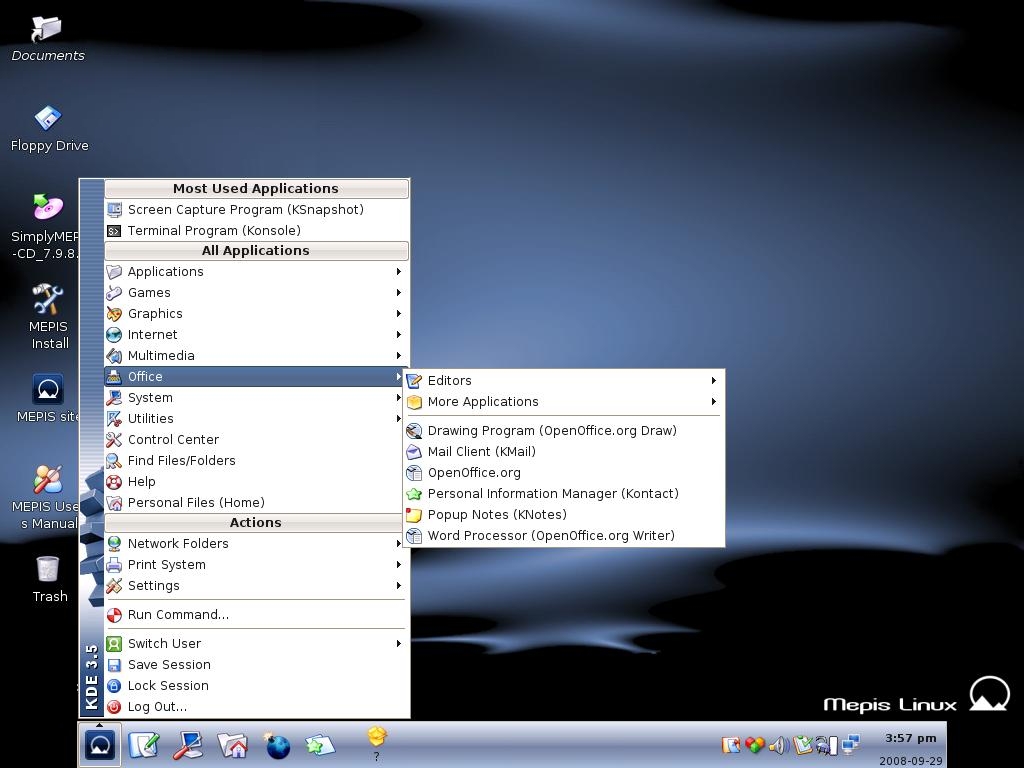Click the document icon in the system tray
This screenshot has width=1024, height=768.
(731, 744)
